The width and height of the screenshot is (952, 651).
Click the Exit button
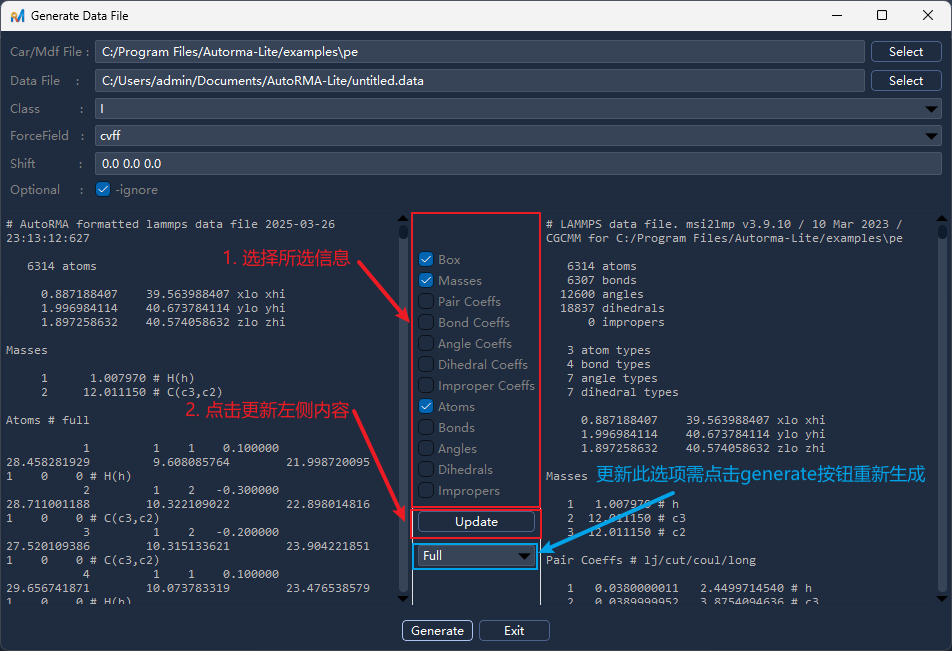[x=514, y=631]
